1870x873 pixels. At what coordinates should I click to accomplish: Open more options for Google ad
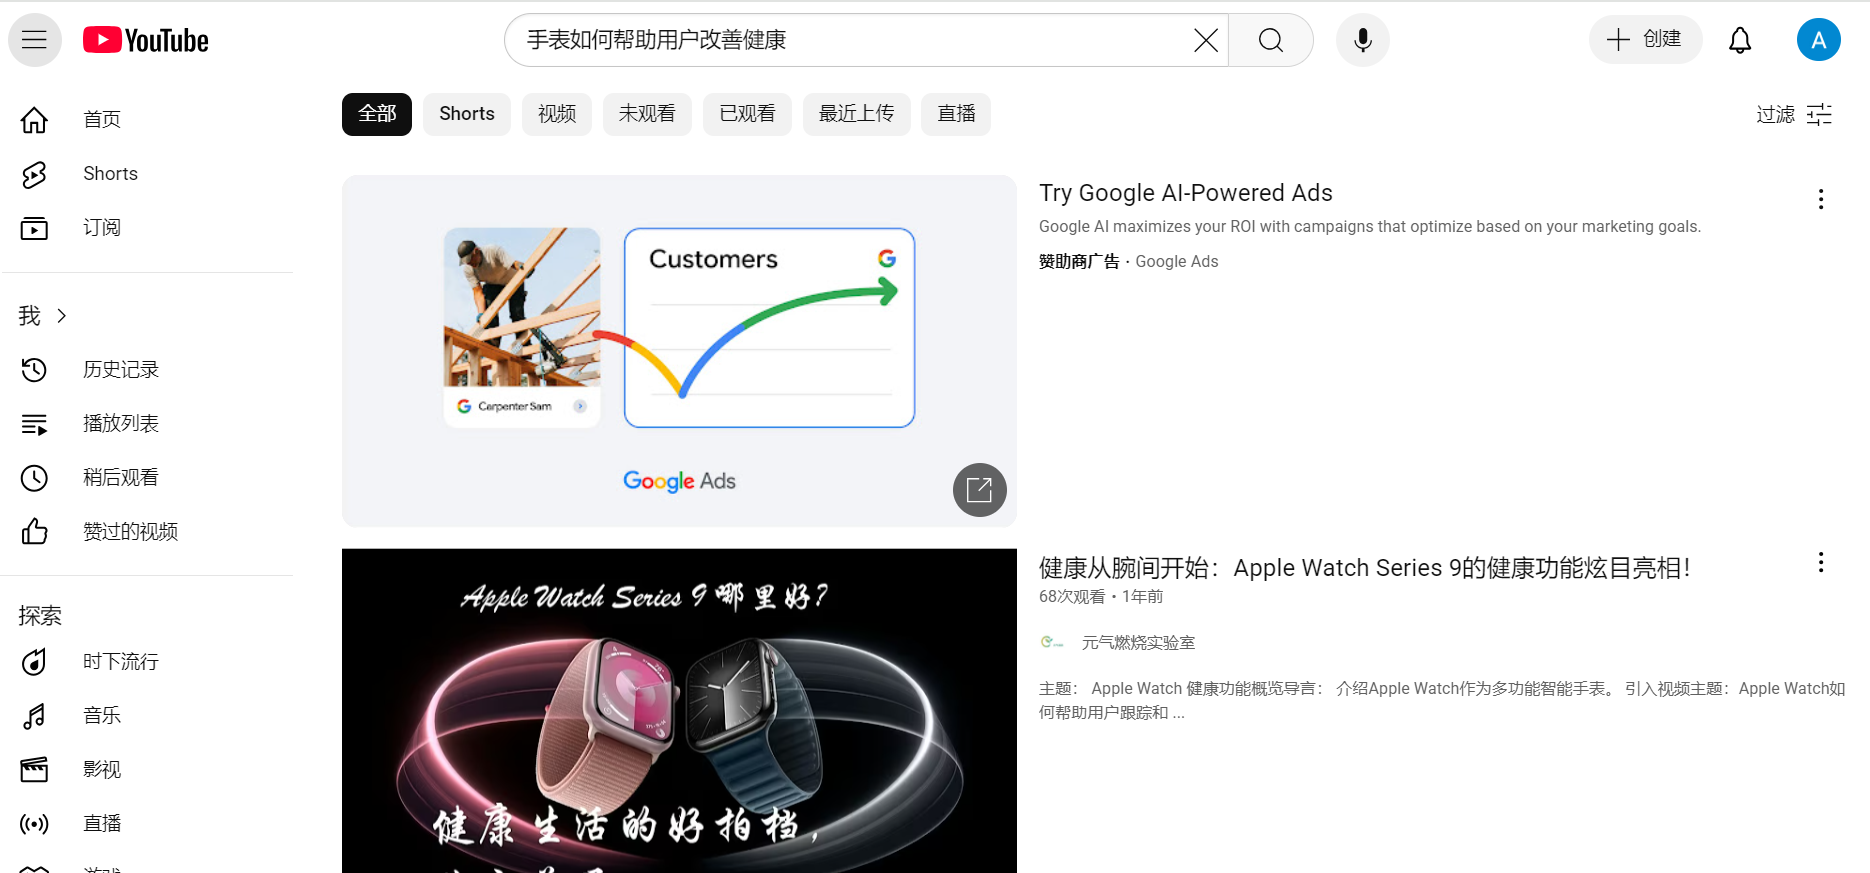pyautogui.click(x=1820, y=199)
